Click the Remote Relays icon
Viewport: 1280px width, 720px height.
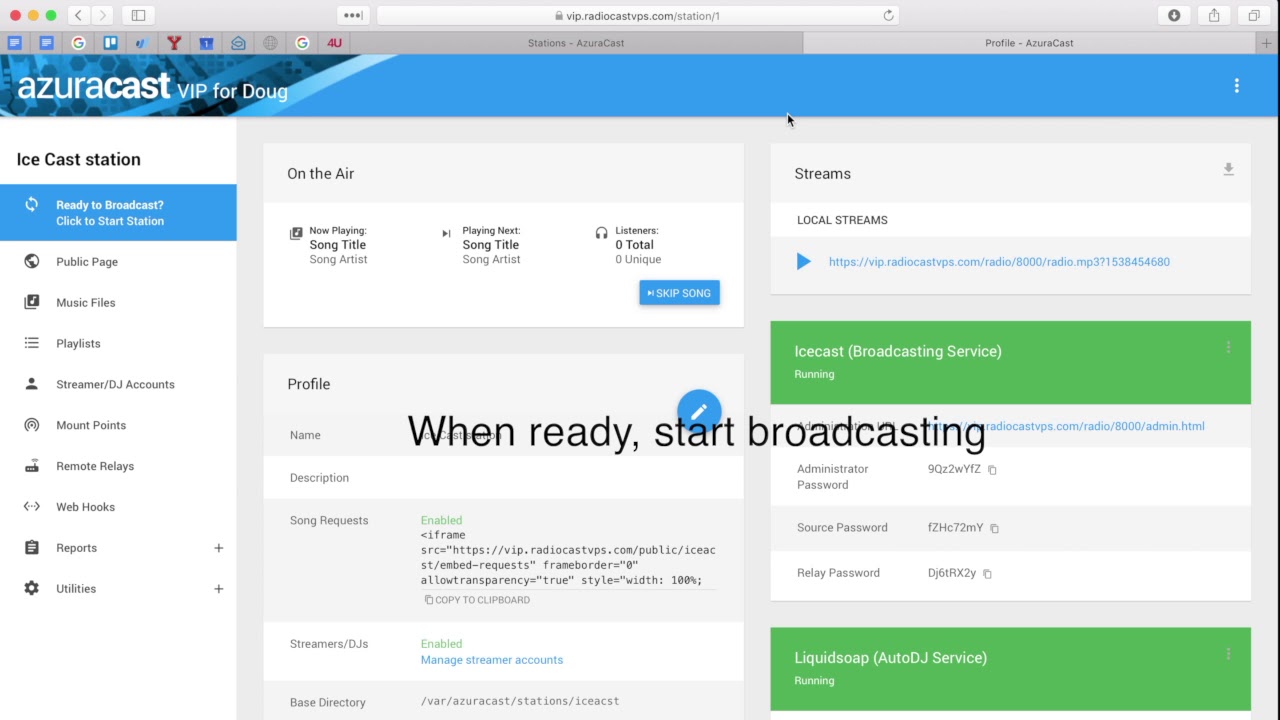pyautogui.click(x=32, y=466)
